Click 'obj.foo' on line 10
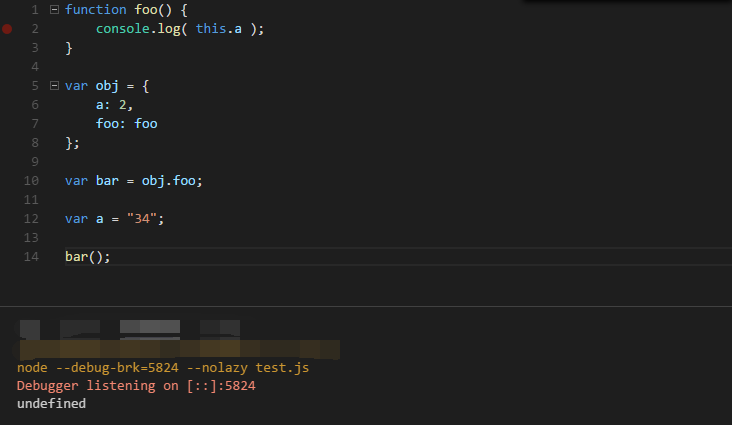733x425 pixels. pyautogui.click(x=169, y=181)
